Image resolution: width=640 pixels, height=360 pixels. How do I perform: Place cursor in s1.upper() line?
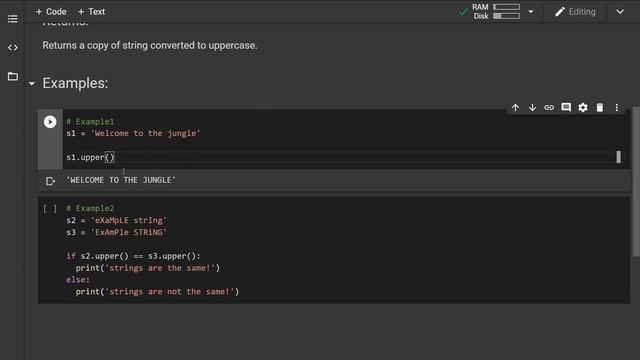pyautogui.click(x=91, y=157)
